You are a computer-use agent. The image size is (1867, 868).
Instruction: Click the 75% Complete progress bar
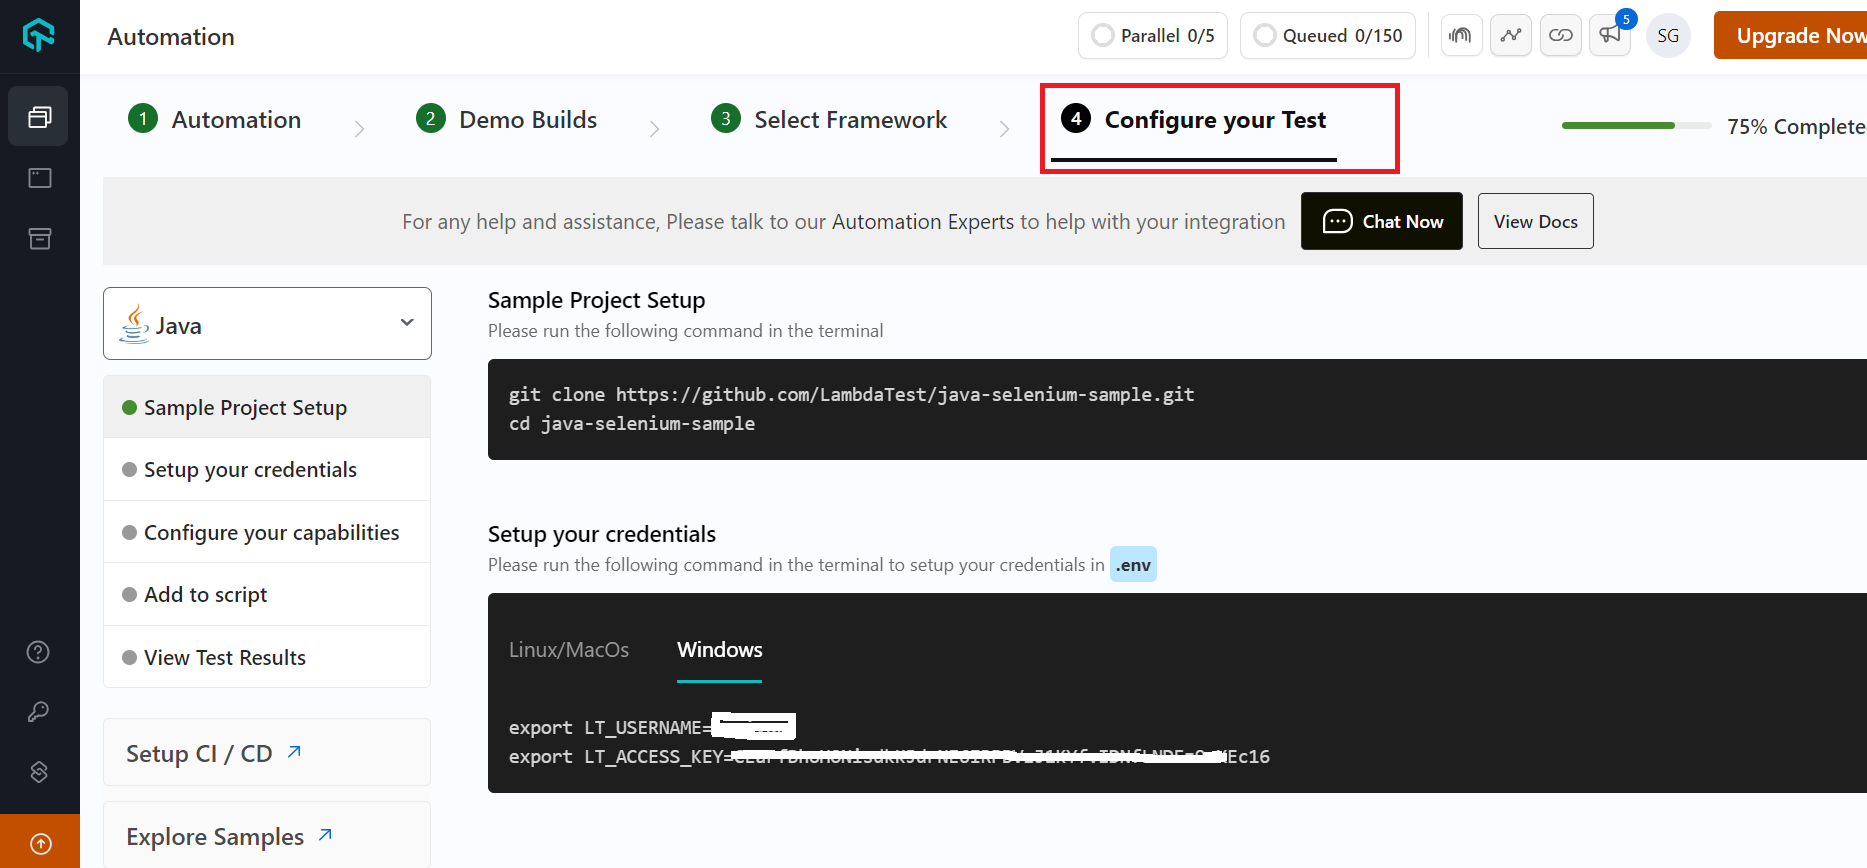pos(1635,125)
